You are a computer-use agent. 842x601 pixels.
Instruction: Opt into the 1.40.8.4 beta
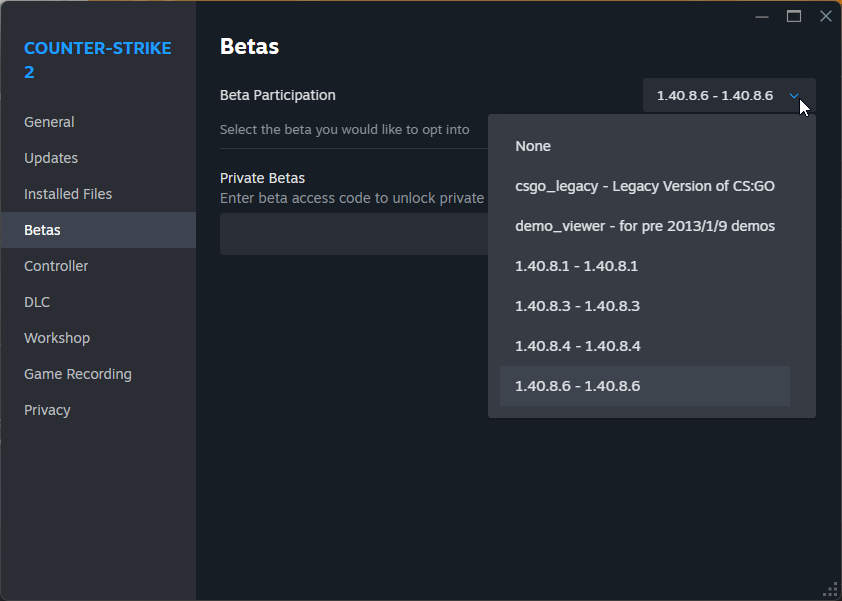577,346
